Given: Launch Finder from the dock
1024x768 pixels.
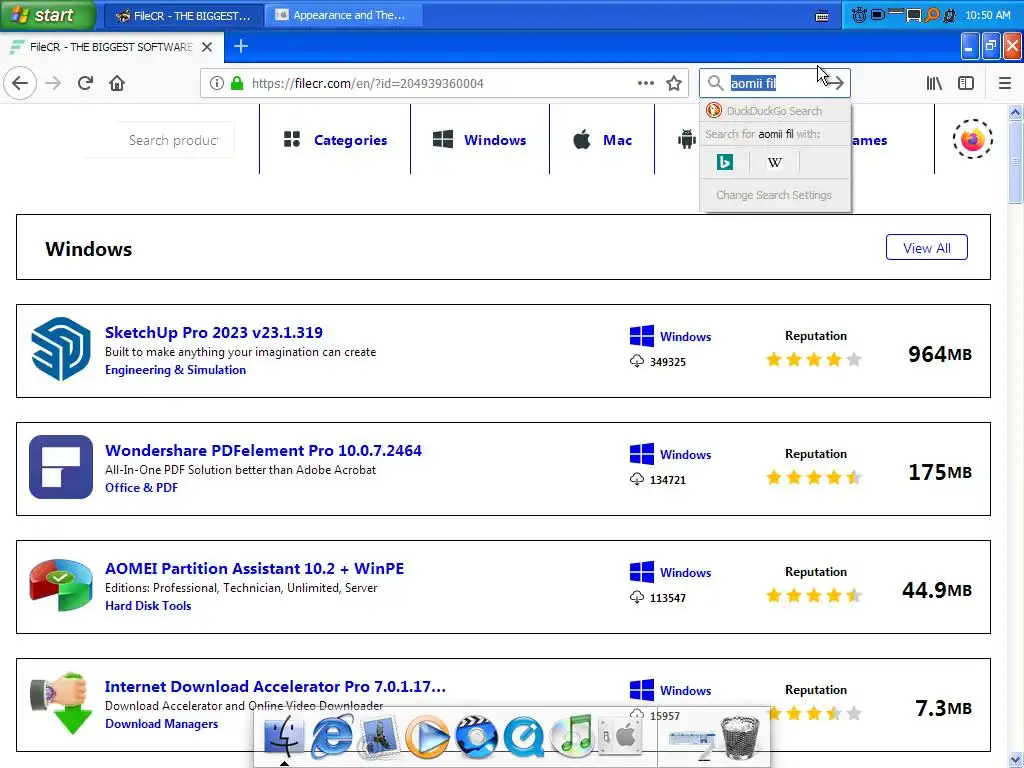Looking at the screenshot, I should (x=283, y=737).
